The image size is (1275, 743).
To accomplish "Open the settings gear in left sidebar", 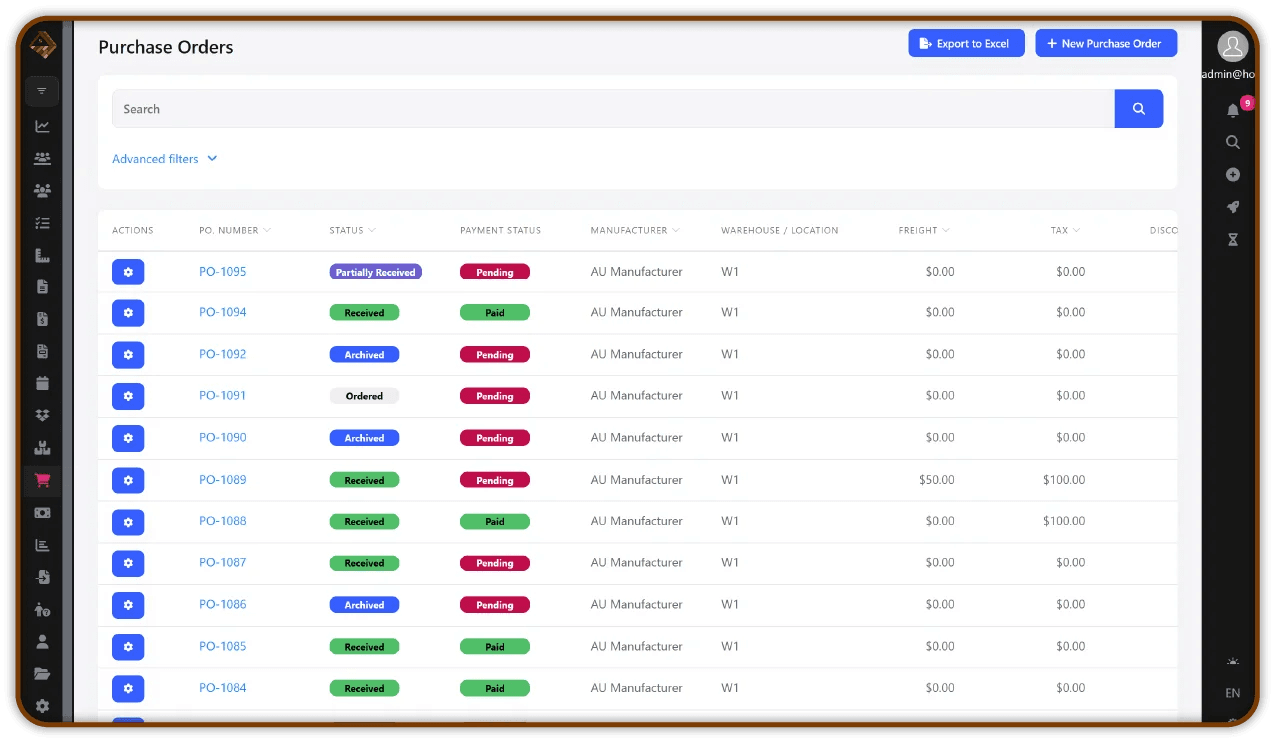I will click(x=42, y=706).
